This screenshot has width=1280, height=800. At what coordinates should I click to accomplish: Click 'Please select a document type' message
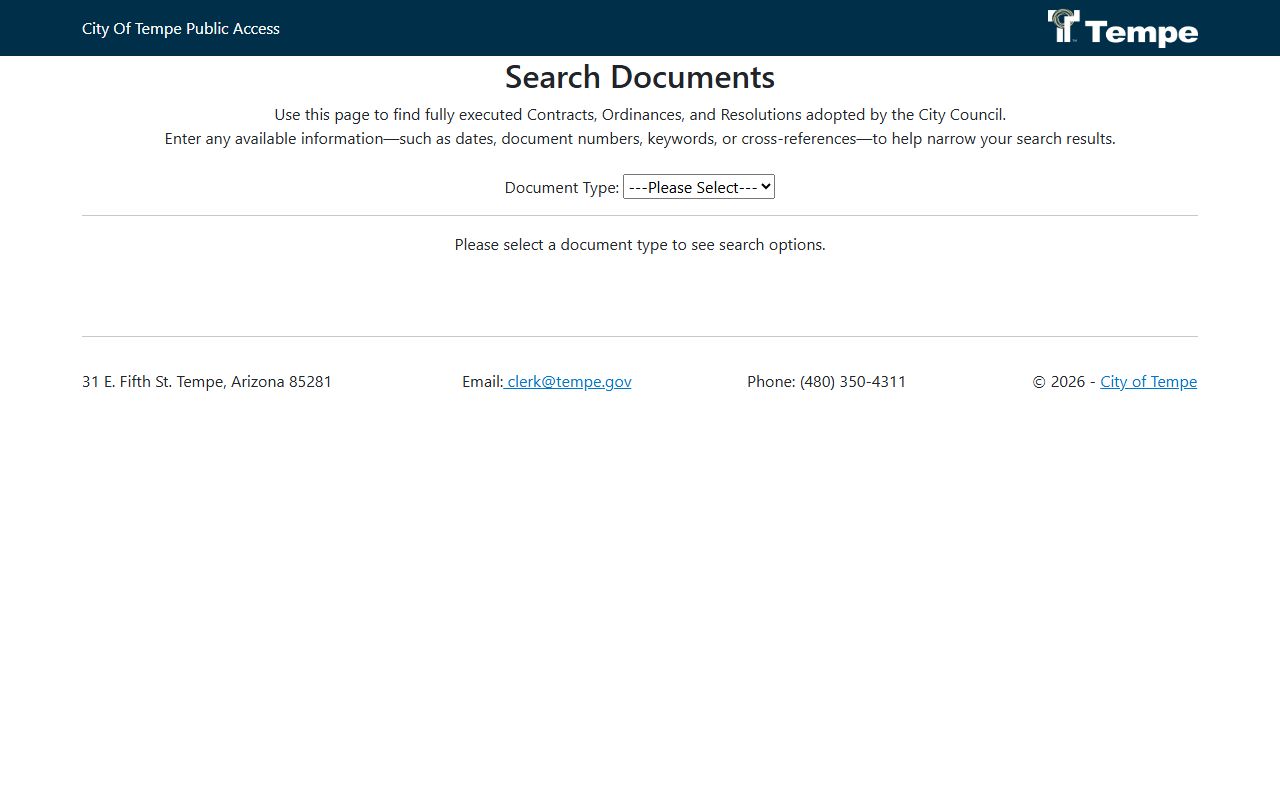coord(640,244)
